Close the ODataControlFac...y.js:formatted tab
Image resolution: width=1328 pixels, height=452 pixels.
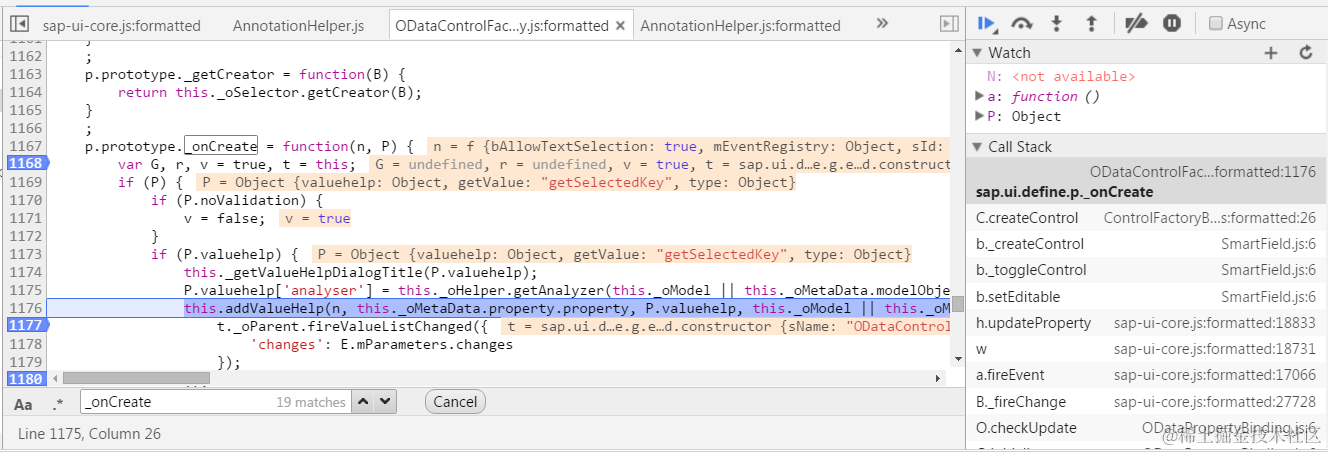click(622, 25)
